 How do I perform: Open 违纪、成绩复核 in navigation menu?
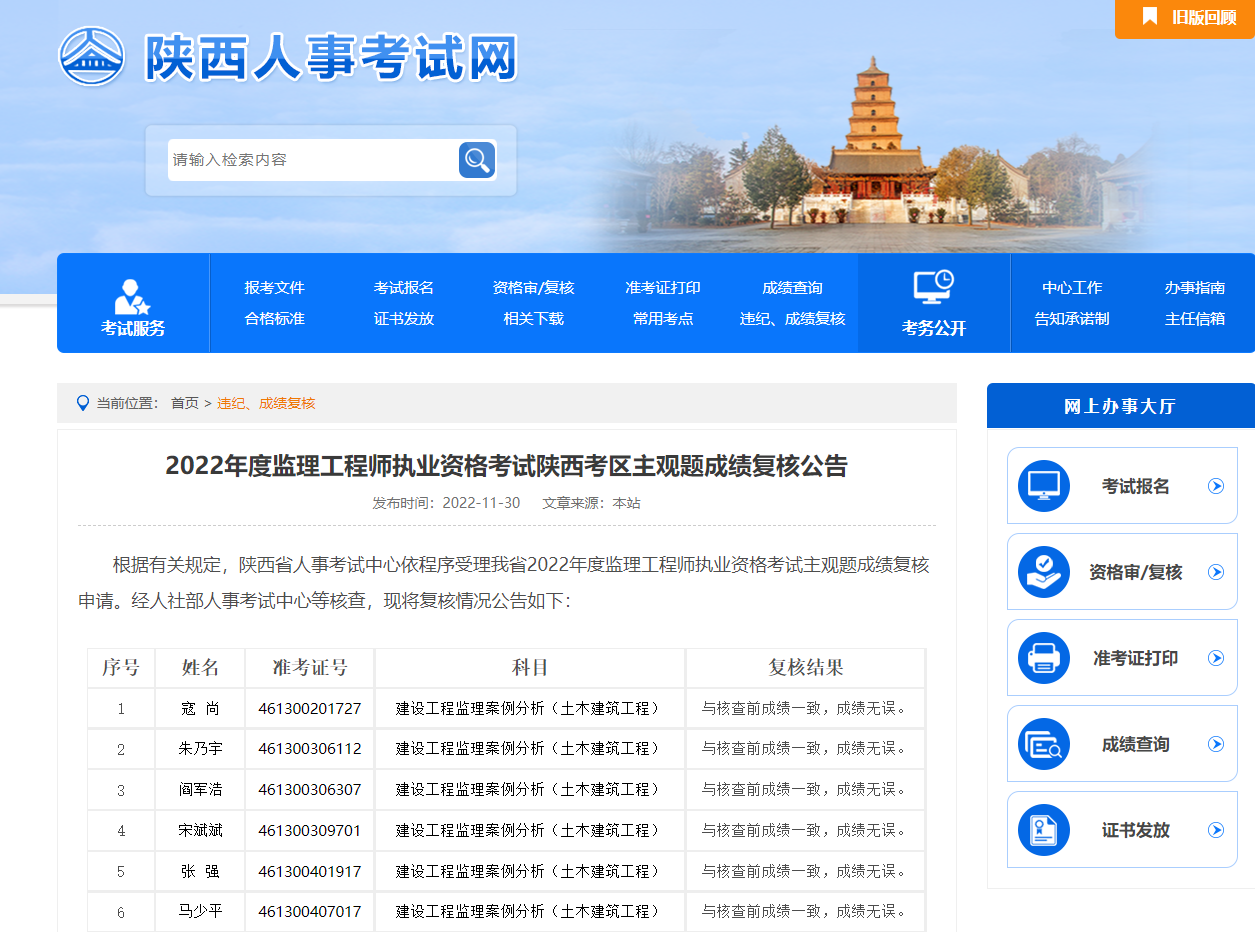(792, 319)
